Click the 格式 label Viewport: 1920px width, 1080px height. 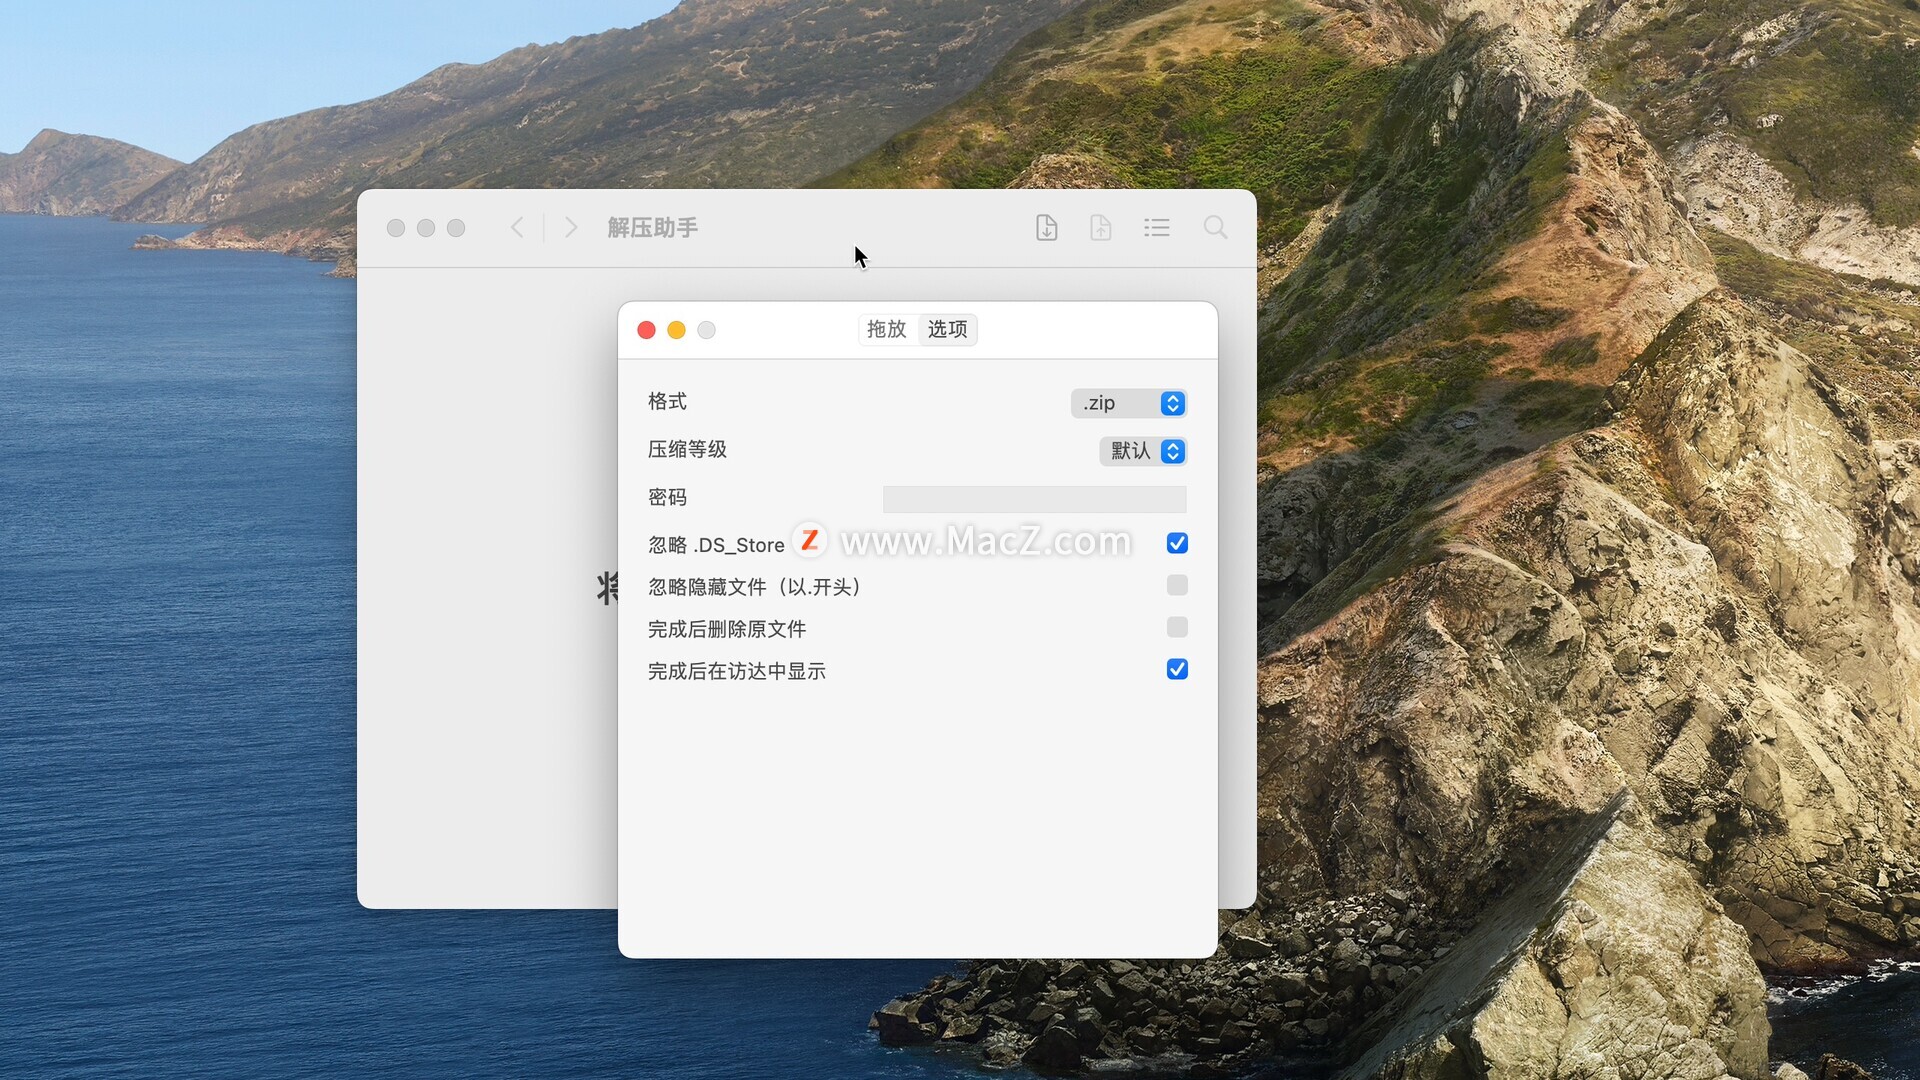click(667, 401)
